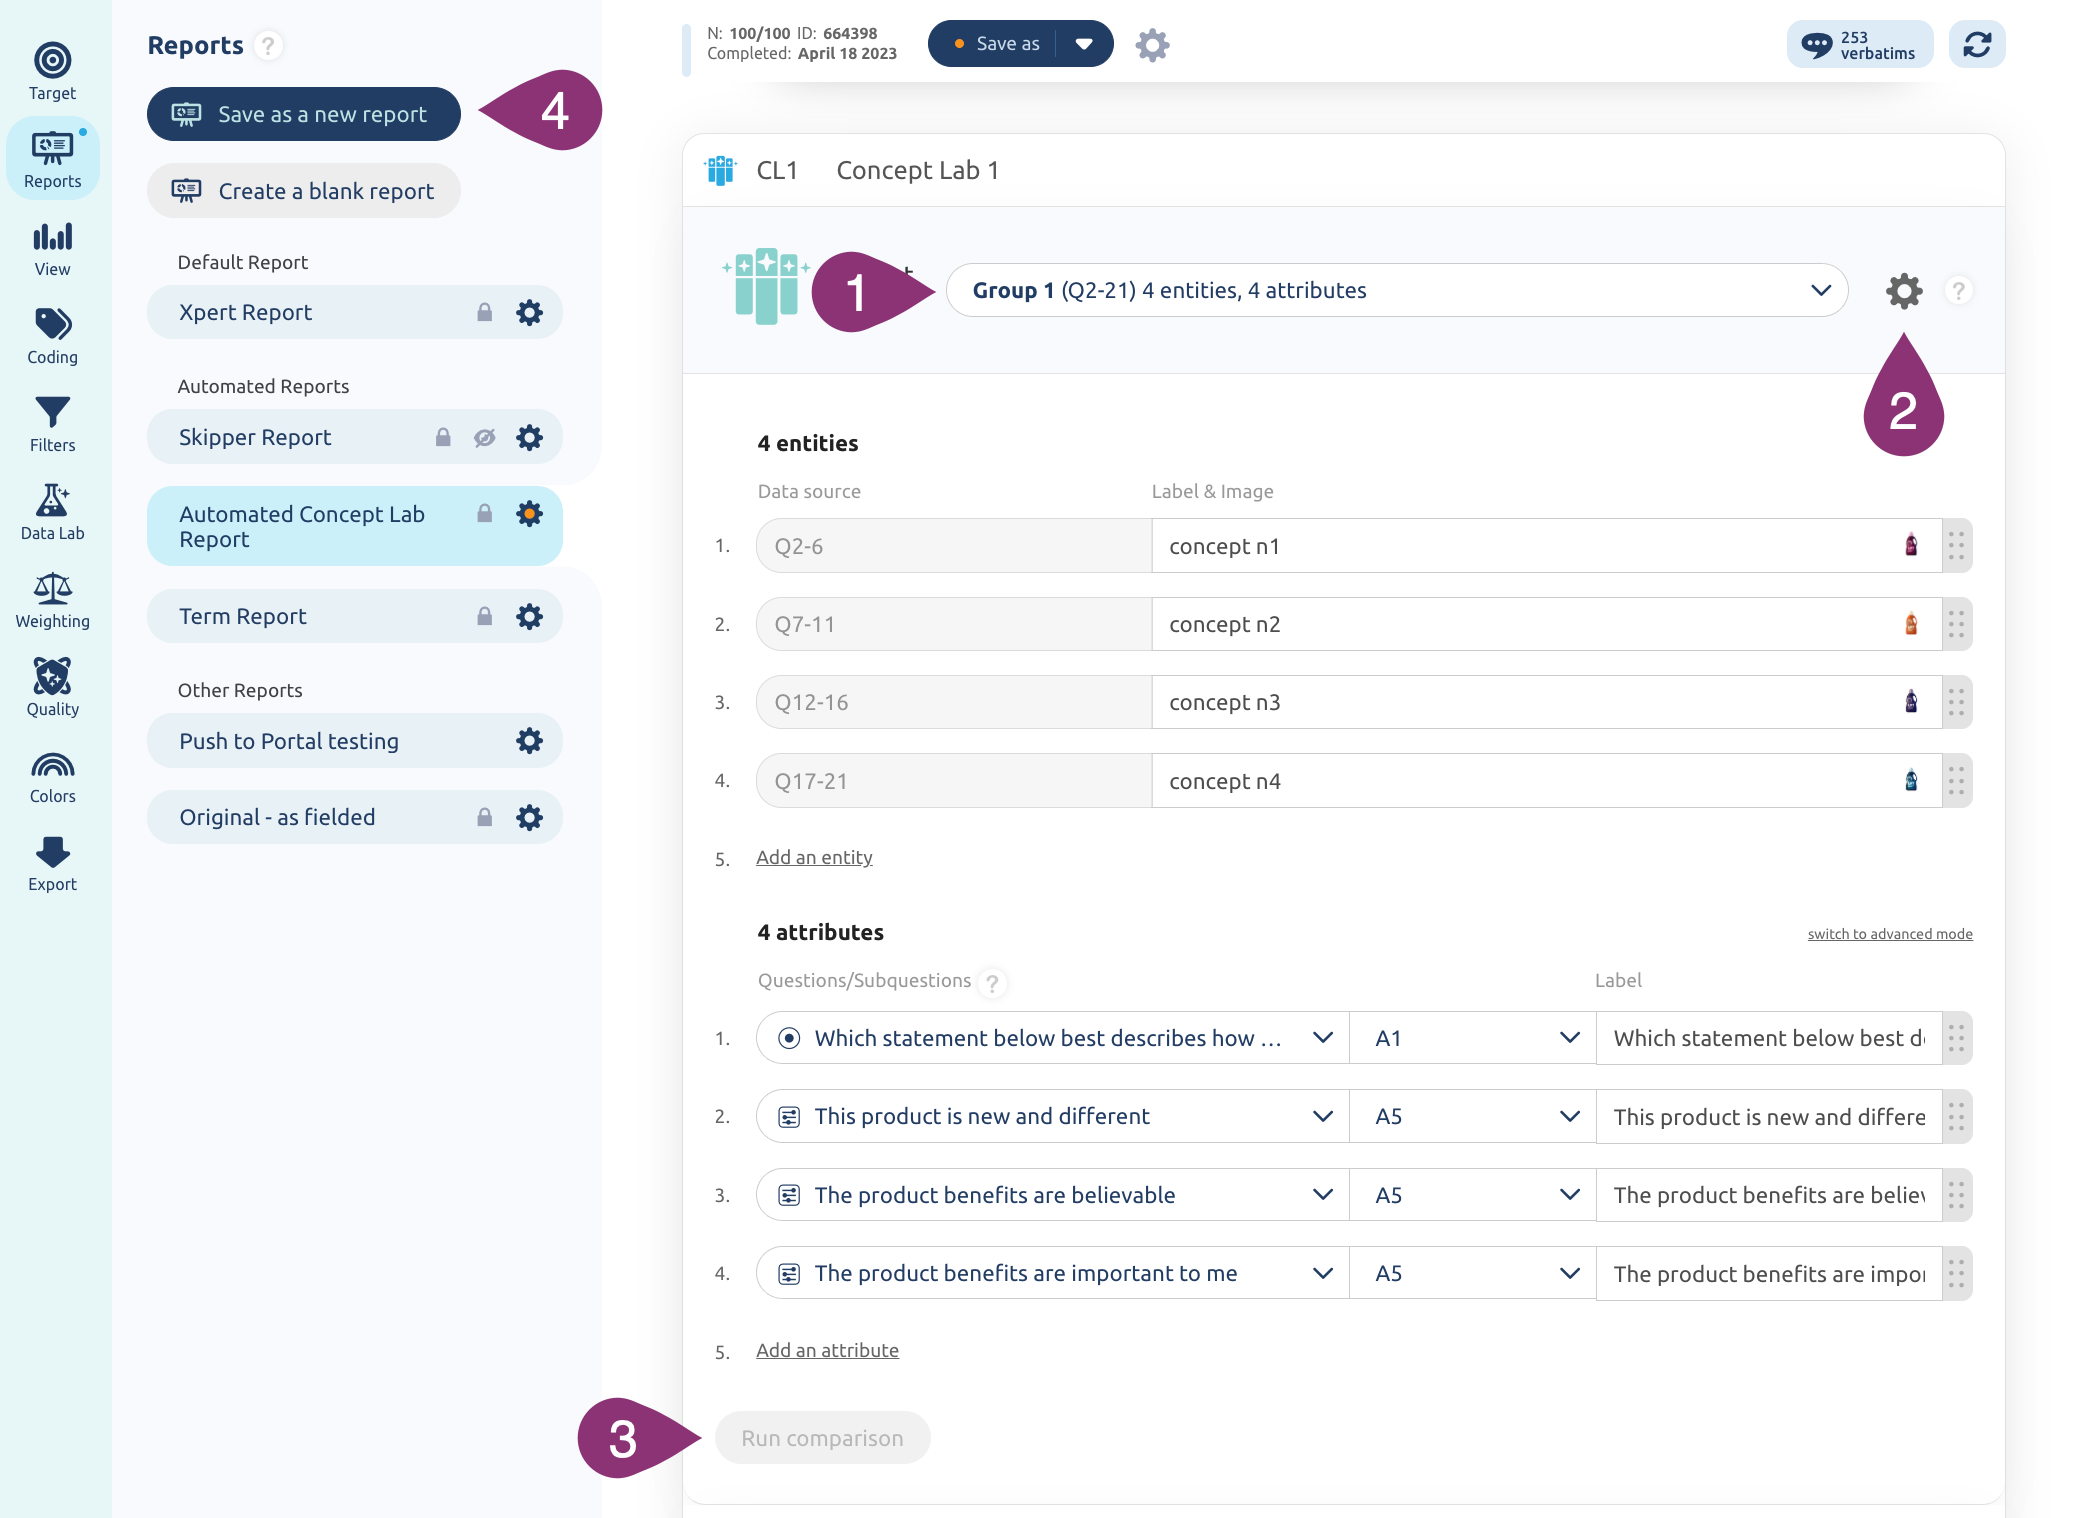The image size is (2080, 1518).
Task: Open the View section icon
Action: [x=52, y=237]
